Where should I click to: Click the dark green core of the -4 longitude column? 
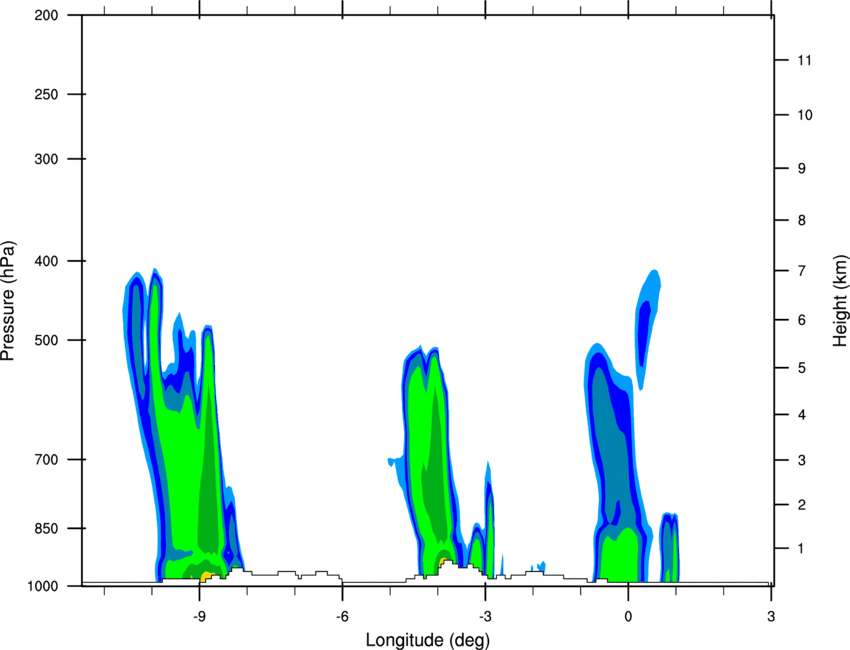pyautogui.click(x=436, y=466)
